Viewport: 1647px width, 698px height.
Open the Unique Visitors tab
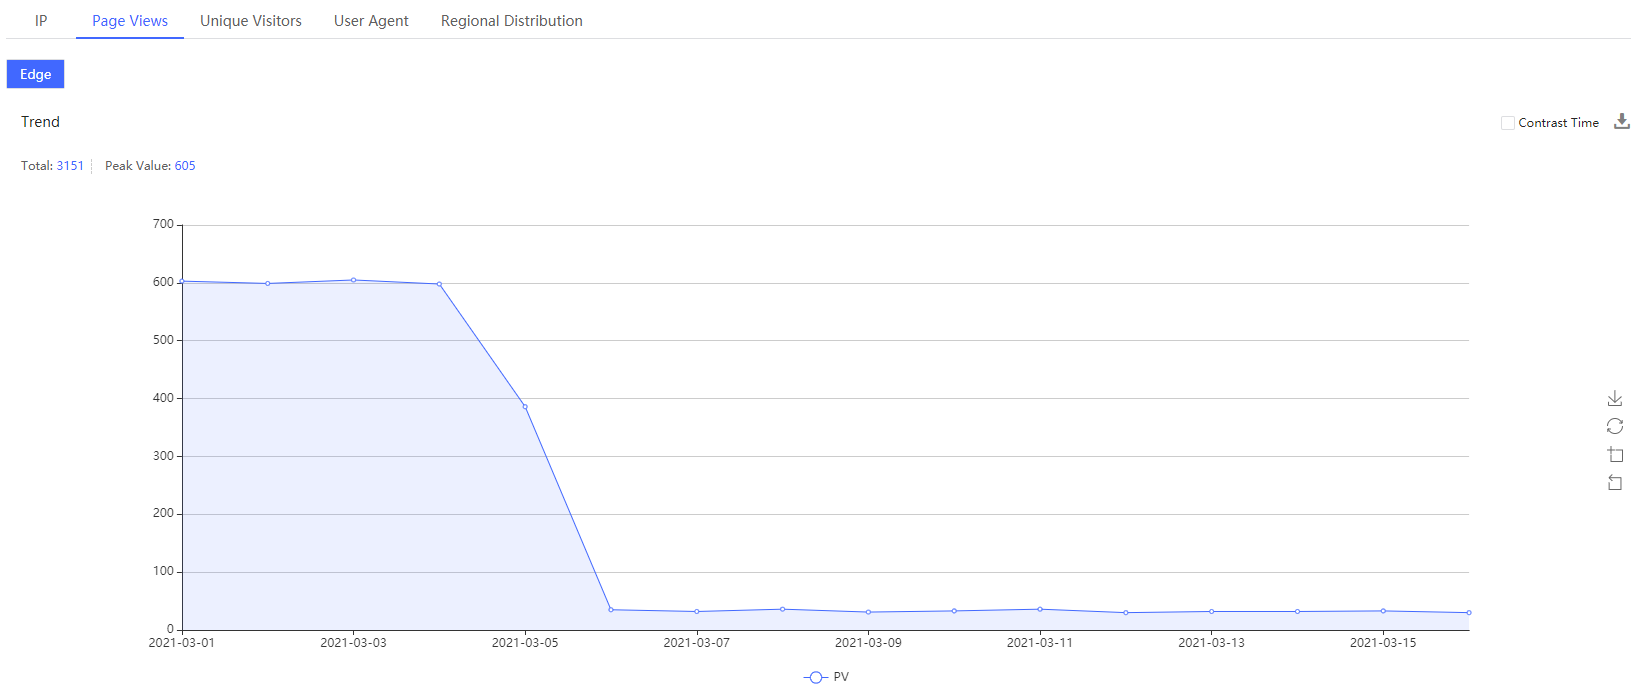click(251, 21)
